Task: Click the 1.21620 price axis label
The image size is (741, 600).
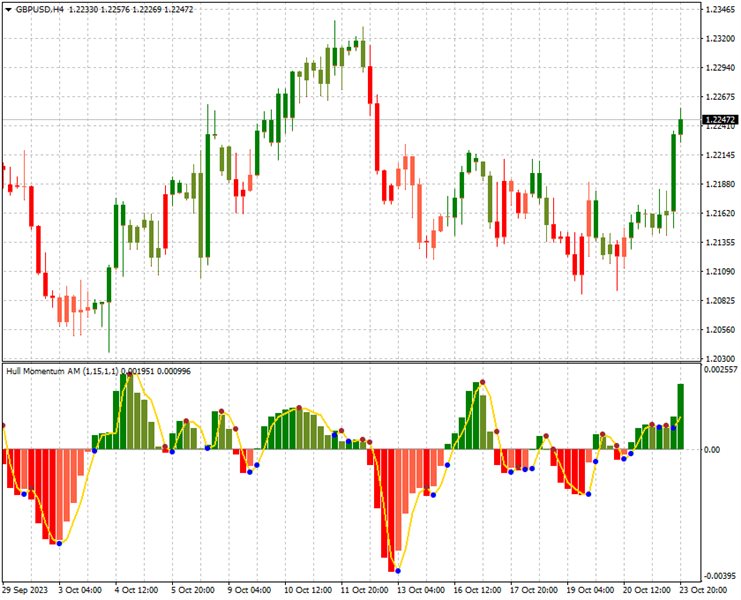Action: (720, 213)
